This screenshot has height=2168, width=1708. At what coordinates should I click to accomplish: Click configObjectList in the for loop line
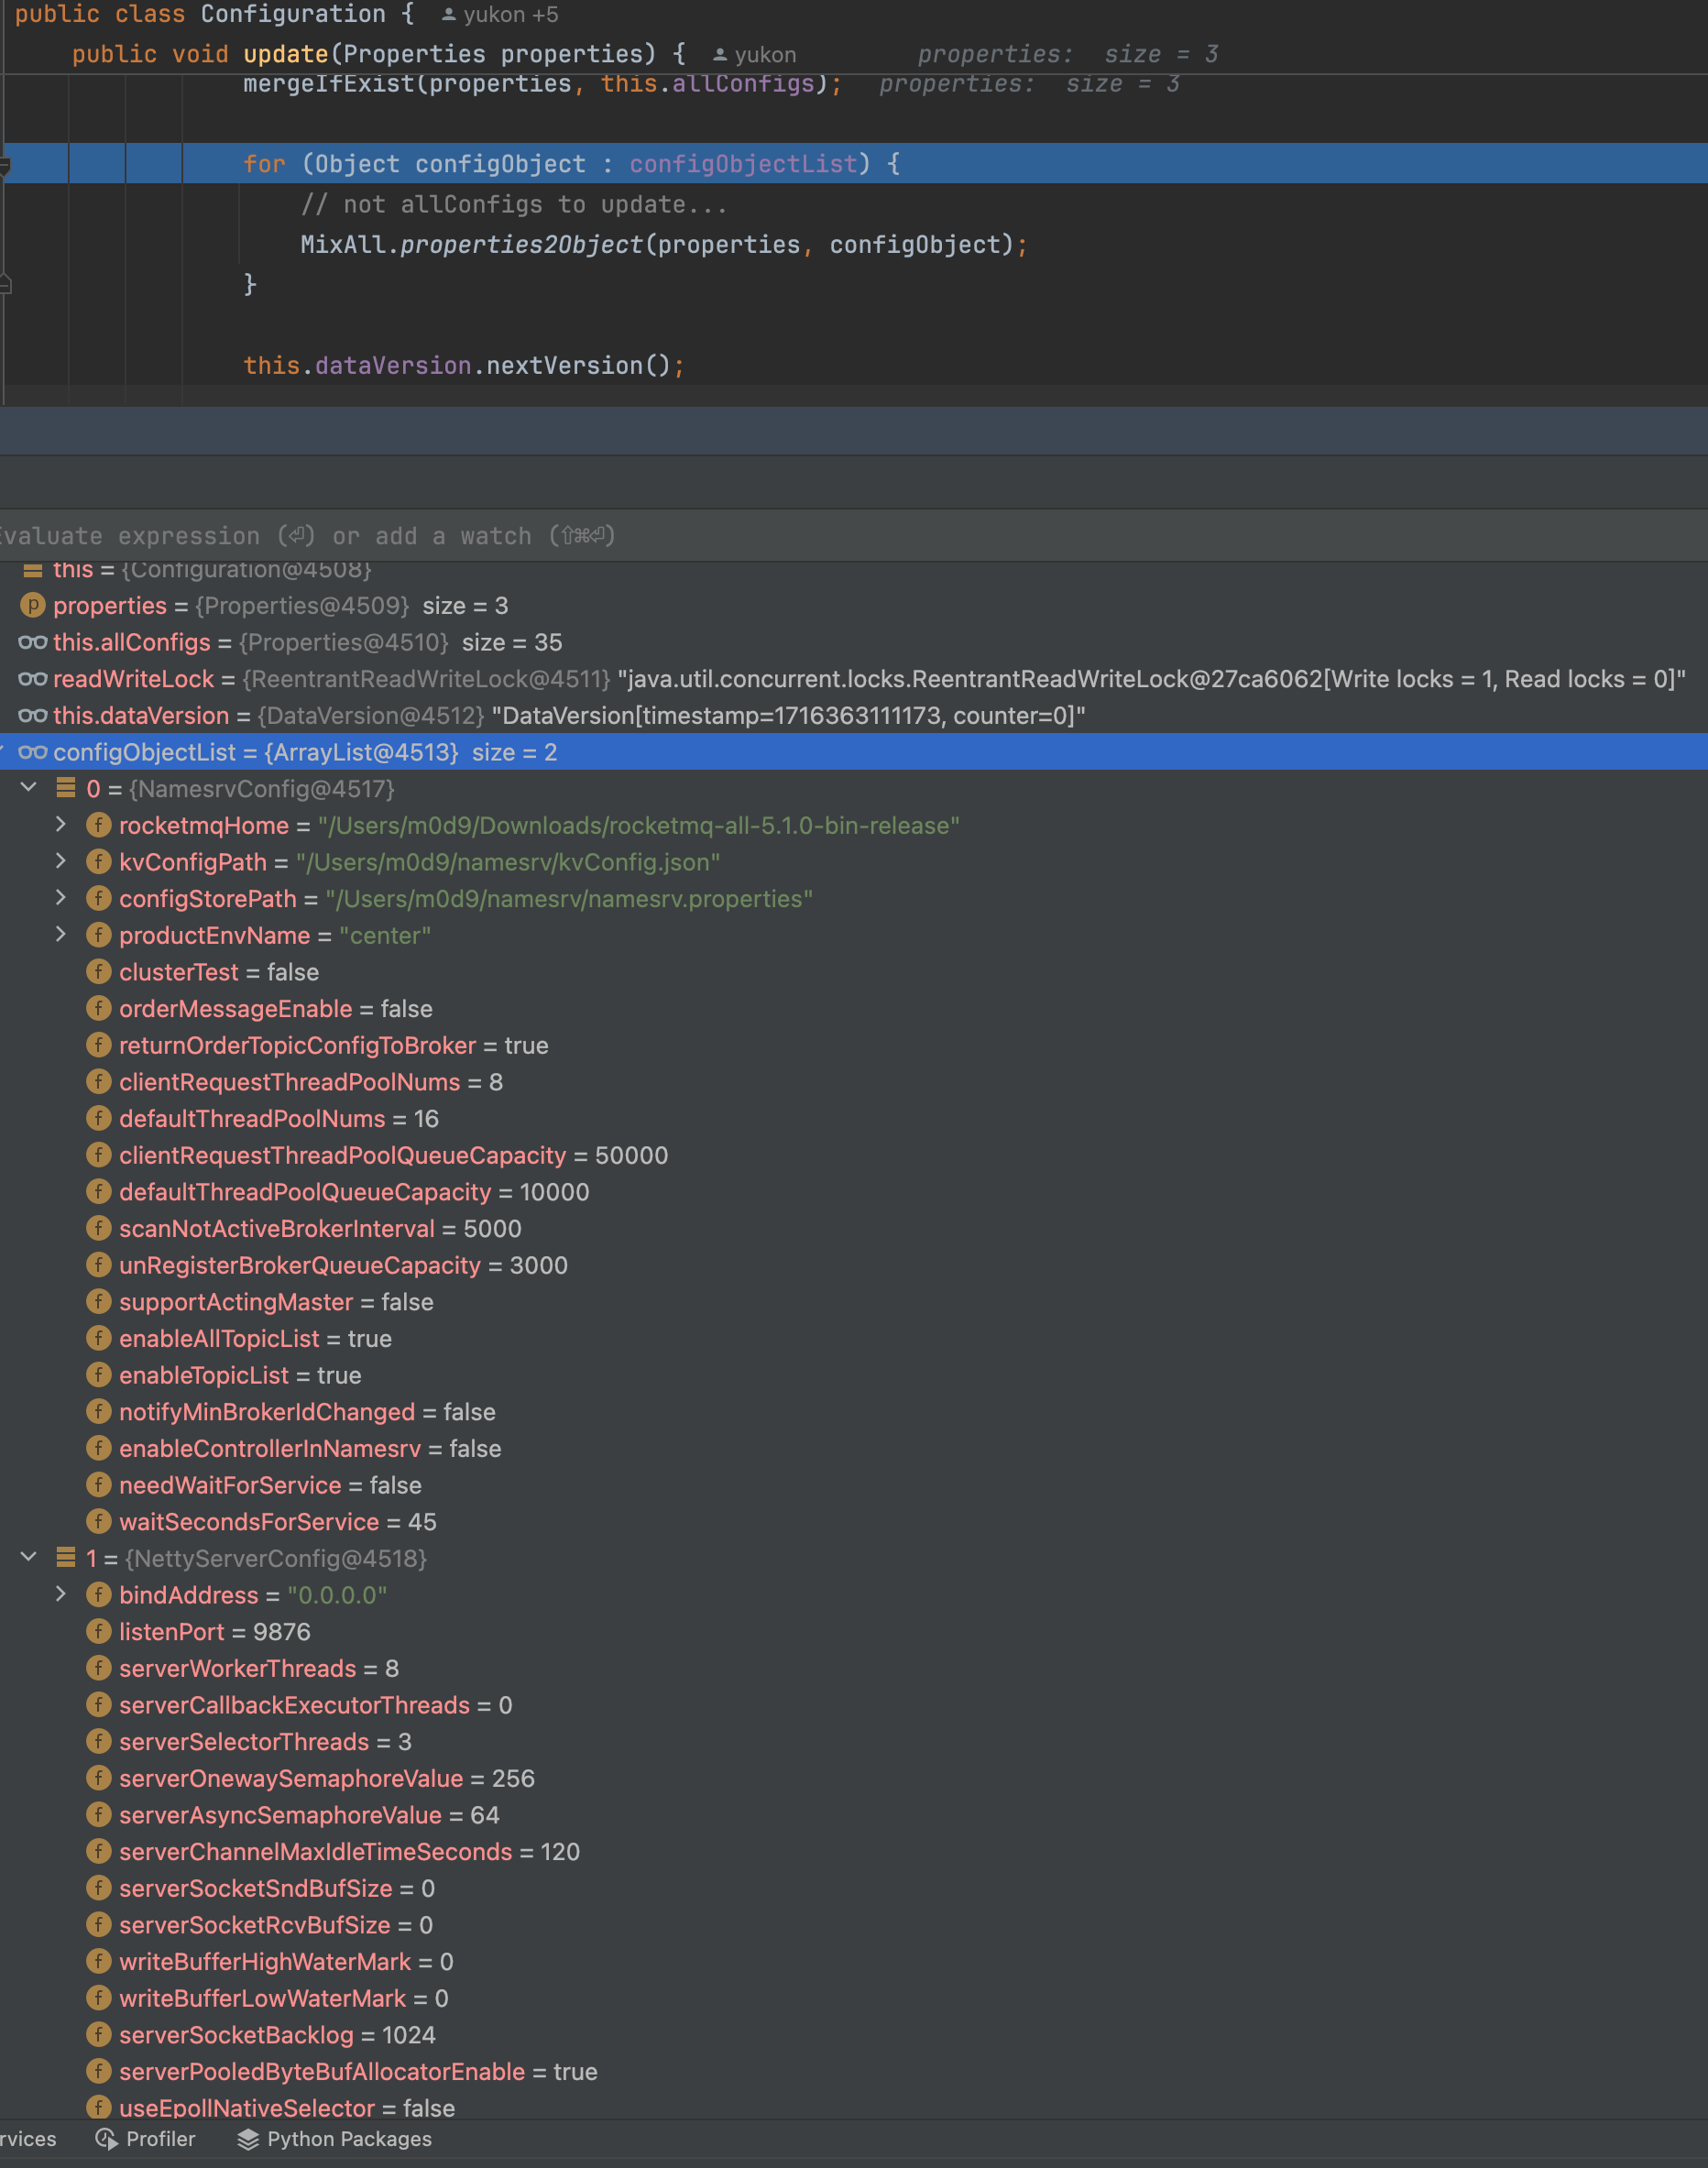point(744,164)
